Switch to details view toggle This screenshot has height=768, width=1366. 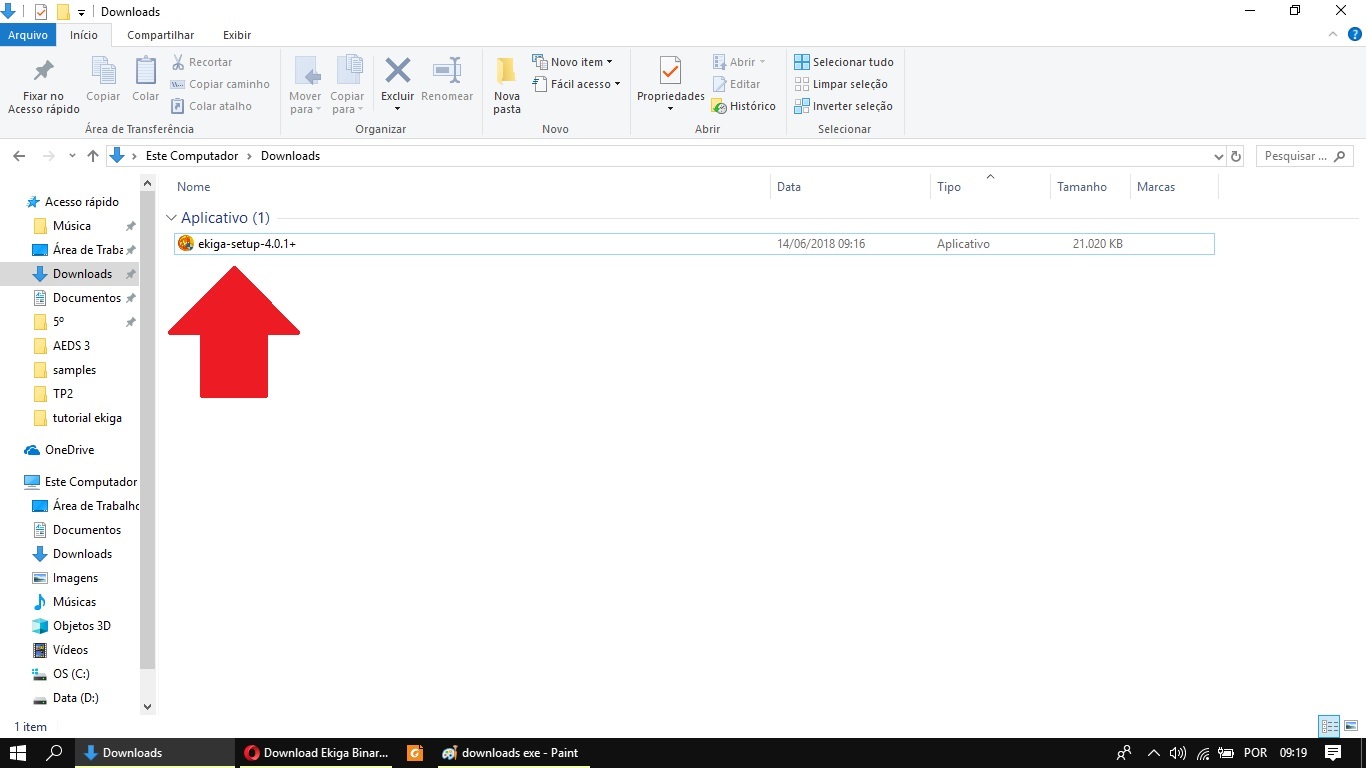click(1329, 727)
